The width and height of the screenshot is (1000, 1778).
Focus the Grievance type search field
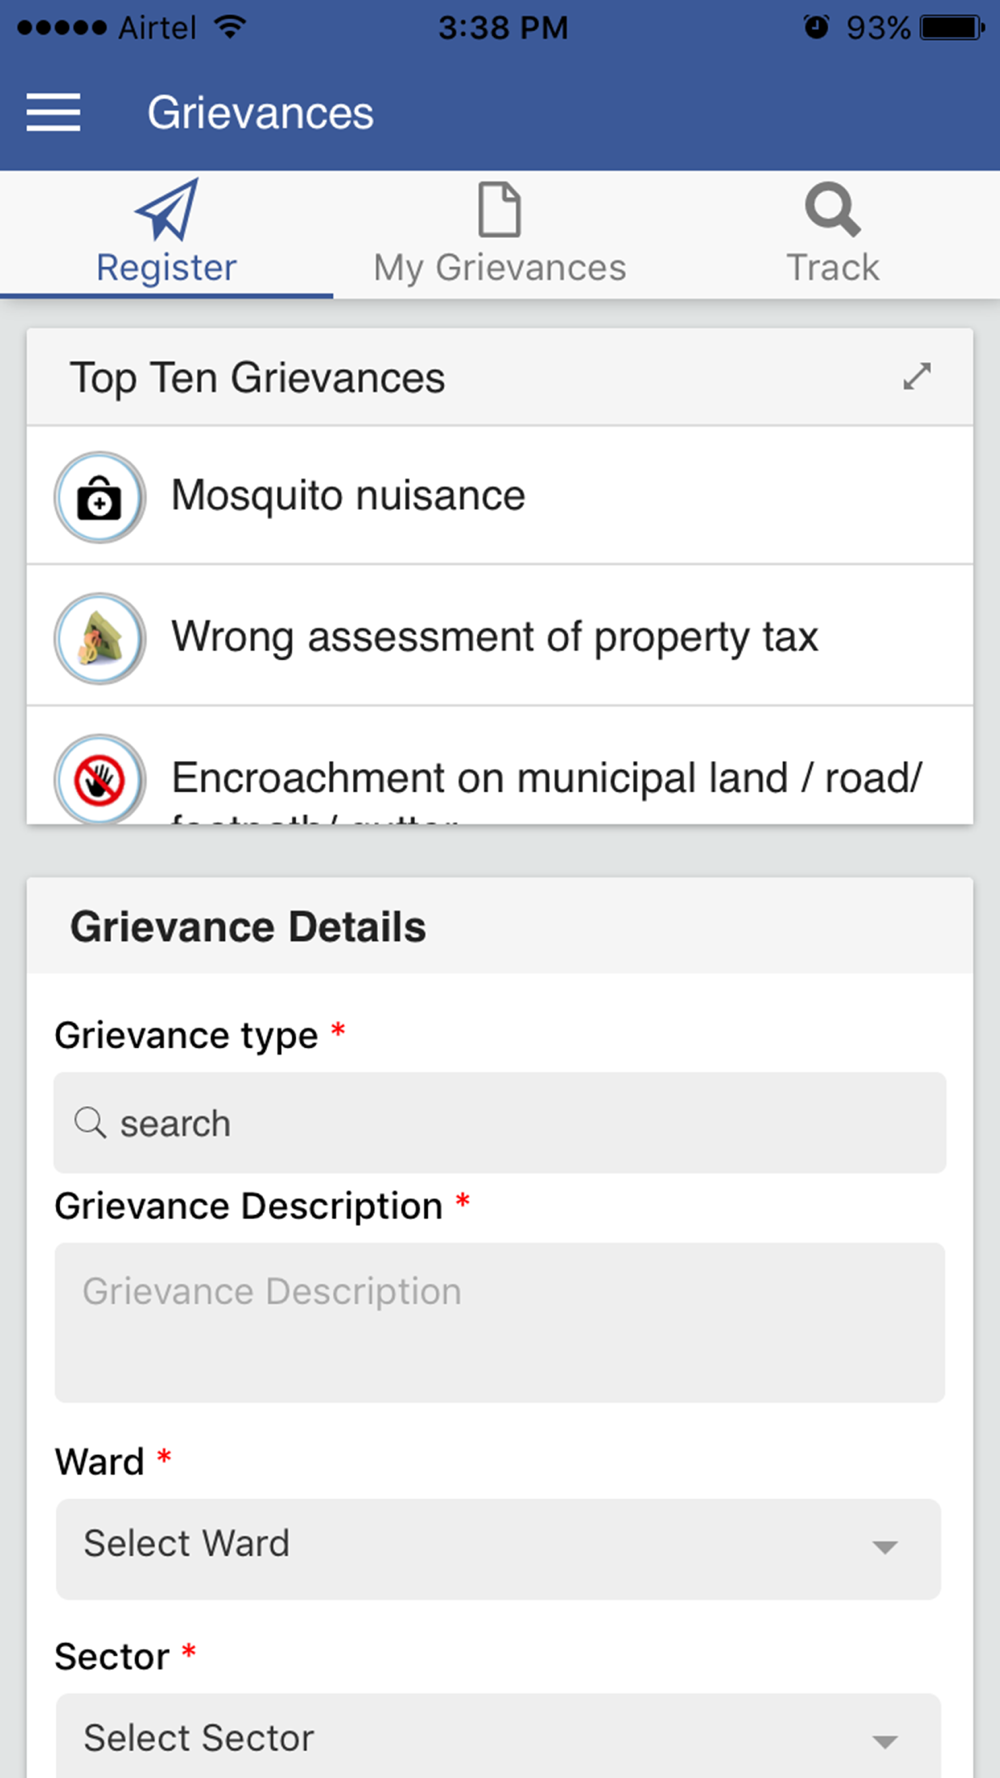pos(500,1123)
